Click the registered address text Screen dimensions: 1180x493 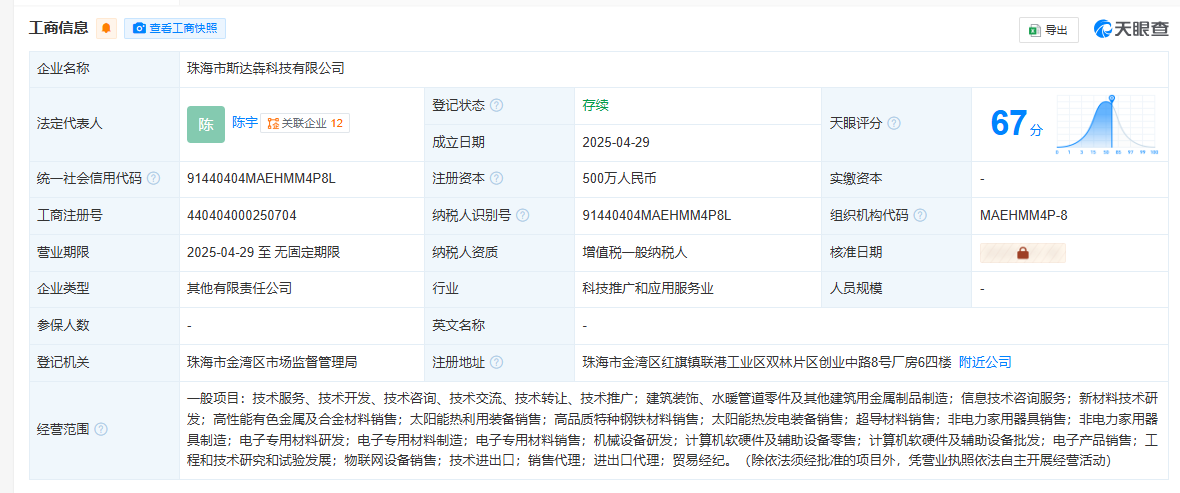(x=767, y=362)
